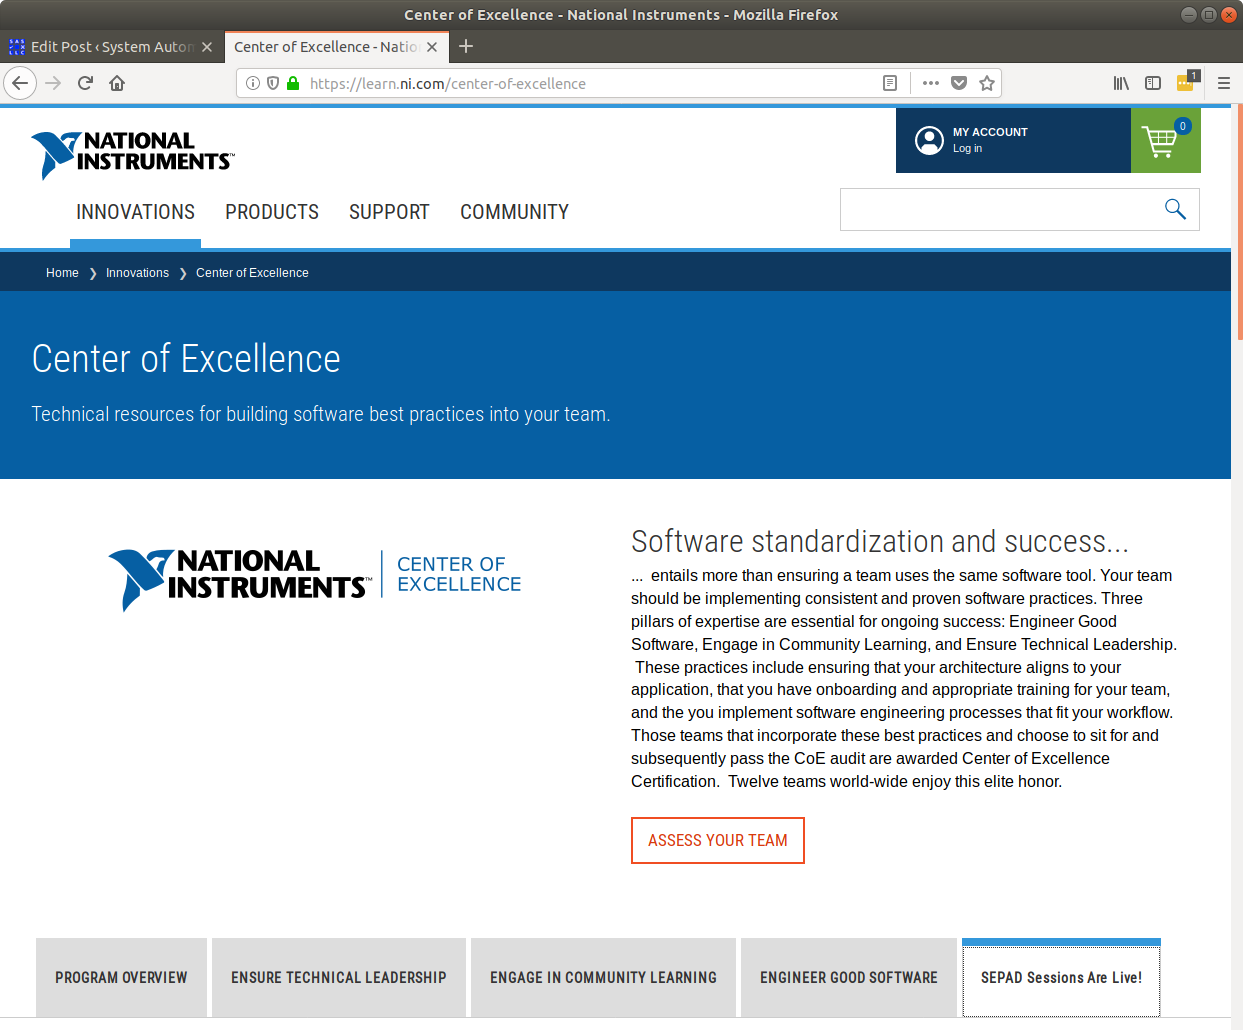Click the Assess Your Team button
Screen dimensions: 1243x1030
point(718,840)
